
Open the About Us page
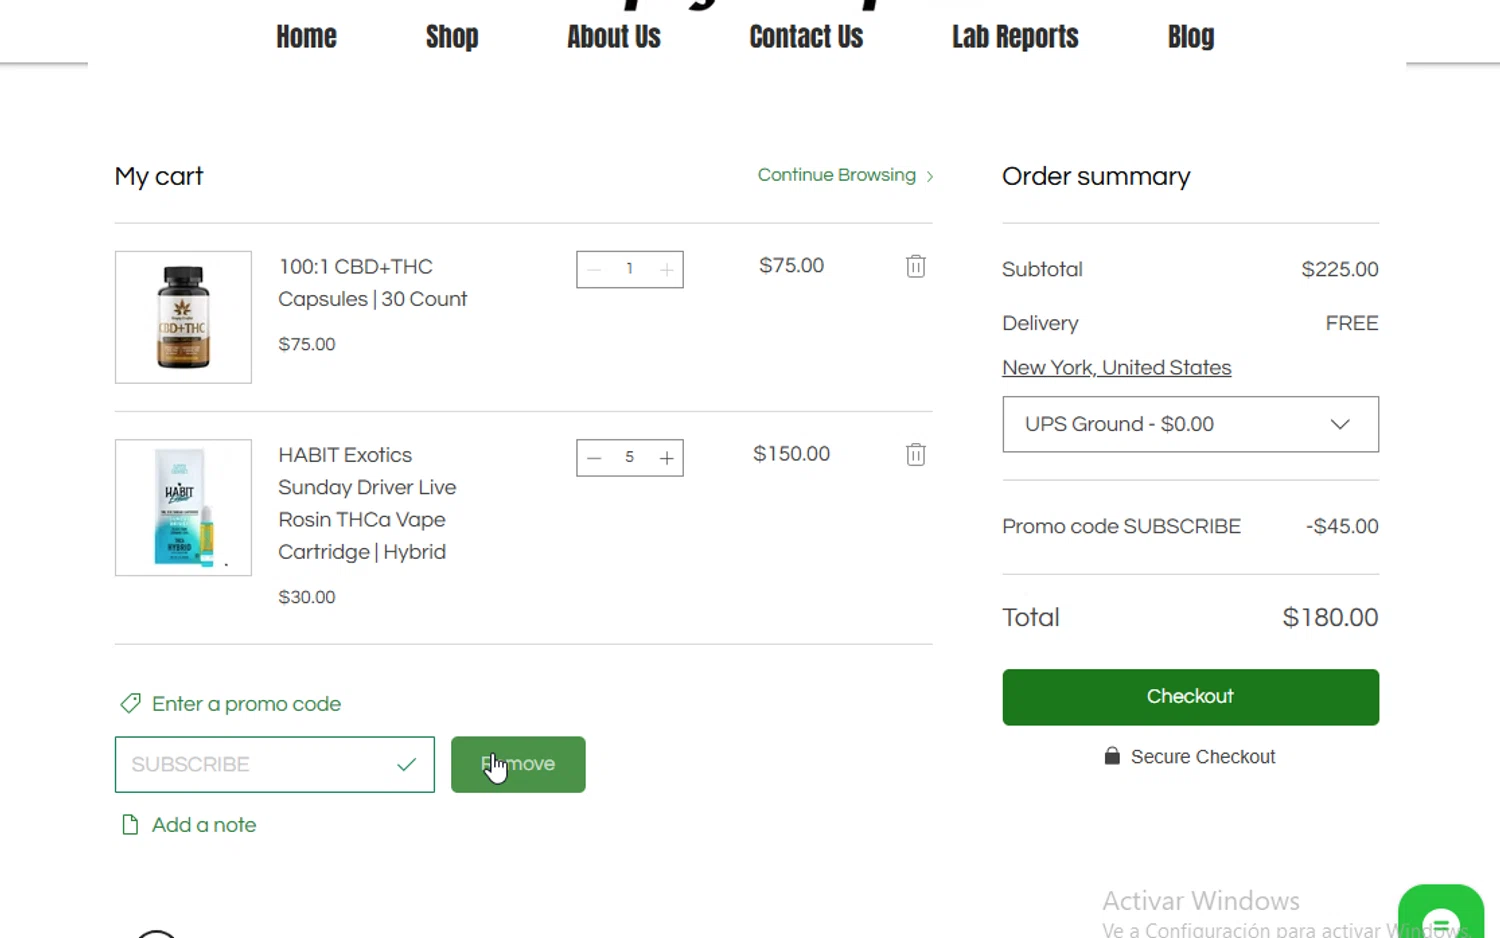tap(614, 37)
